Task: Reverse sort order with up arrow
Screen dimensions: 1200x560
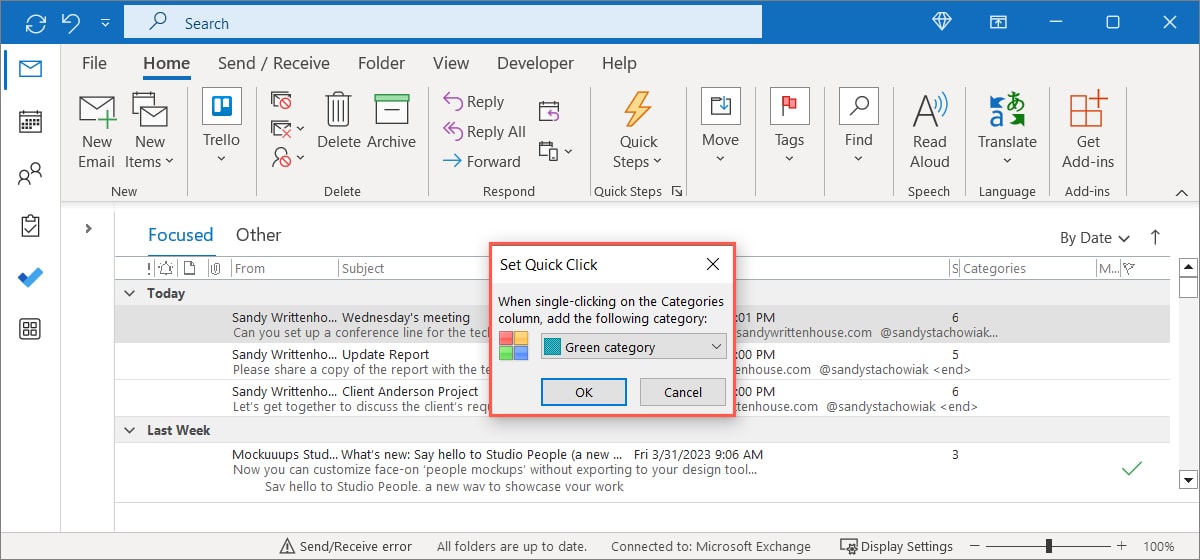Action: click(1155, 237)
